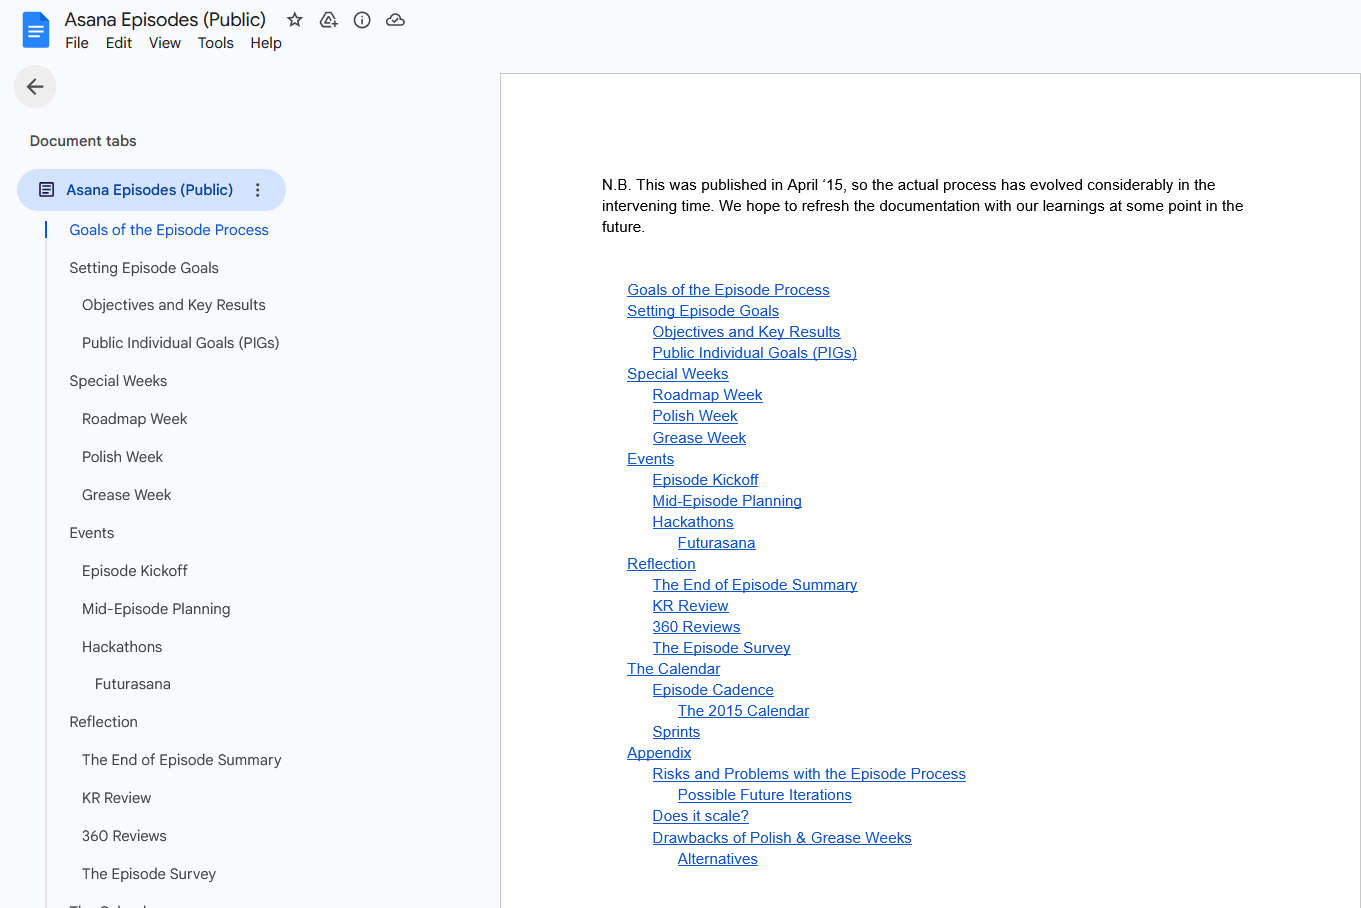Open the File menu
The height and width of the screenshot is (908, 1361).
(x=77, y=43)
